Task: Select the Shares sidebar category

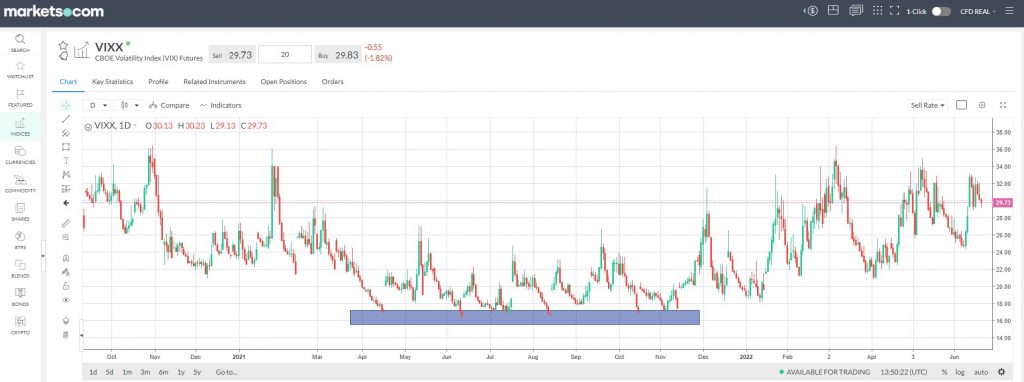Action: pos(20,212)
